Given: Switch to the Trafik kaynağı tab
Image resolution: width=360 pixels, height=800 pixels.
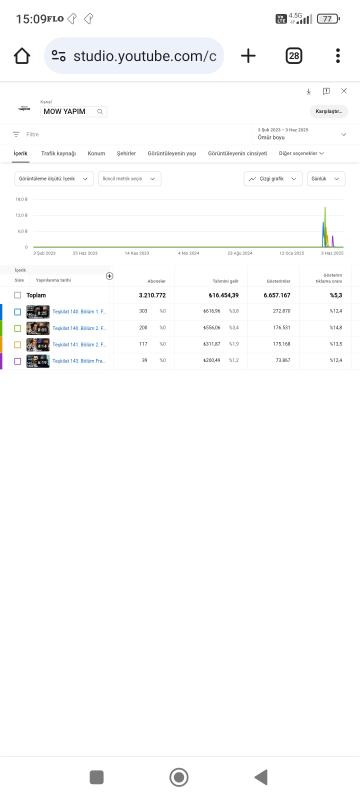Looking at the screenshot, I should pos(58,153).
